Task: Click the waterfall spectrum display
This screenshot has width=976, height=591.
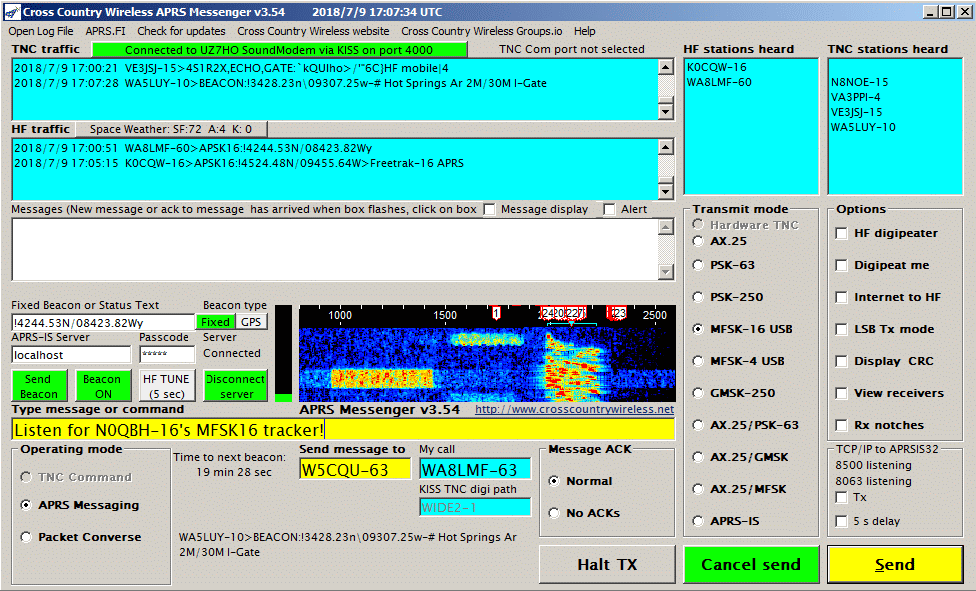Action: [487, 353]
